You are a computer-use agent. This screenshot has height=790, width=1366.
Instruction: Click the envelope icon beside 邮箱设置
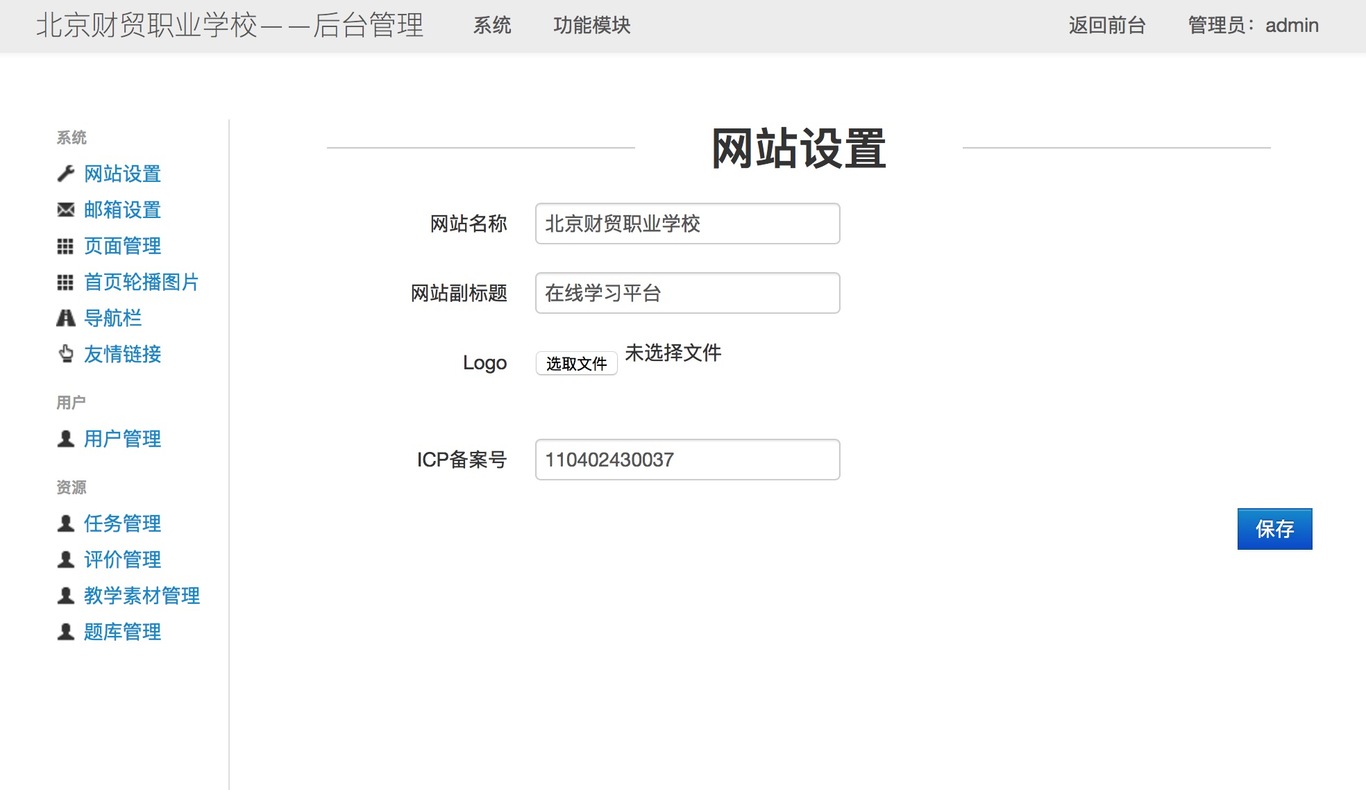[x=66, y=210]
